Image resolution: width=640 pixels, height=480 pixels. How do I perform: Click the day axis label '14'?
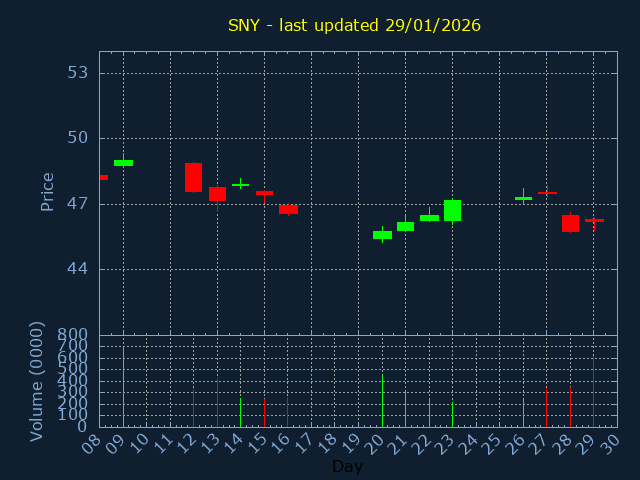click(x=233, y=444)
